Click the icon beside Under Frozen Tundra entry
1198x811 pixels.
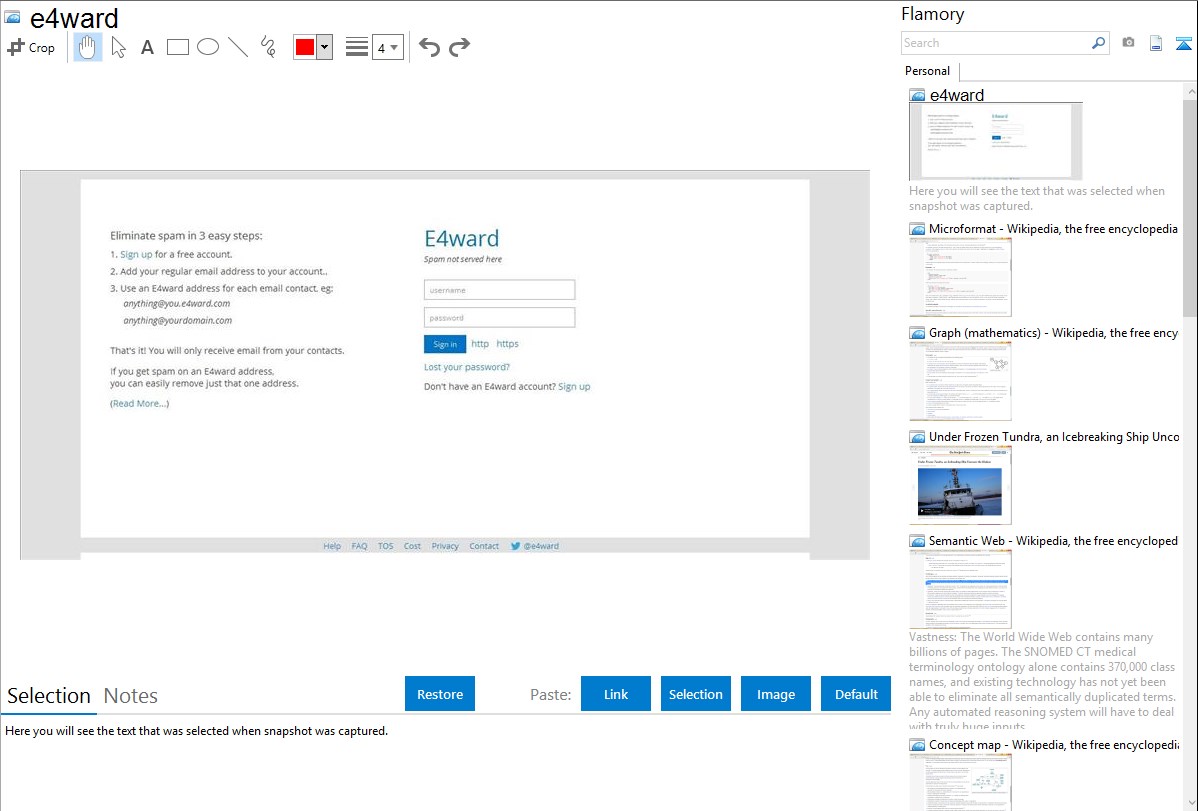(917, 437)
